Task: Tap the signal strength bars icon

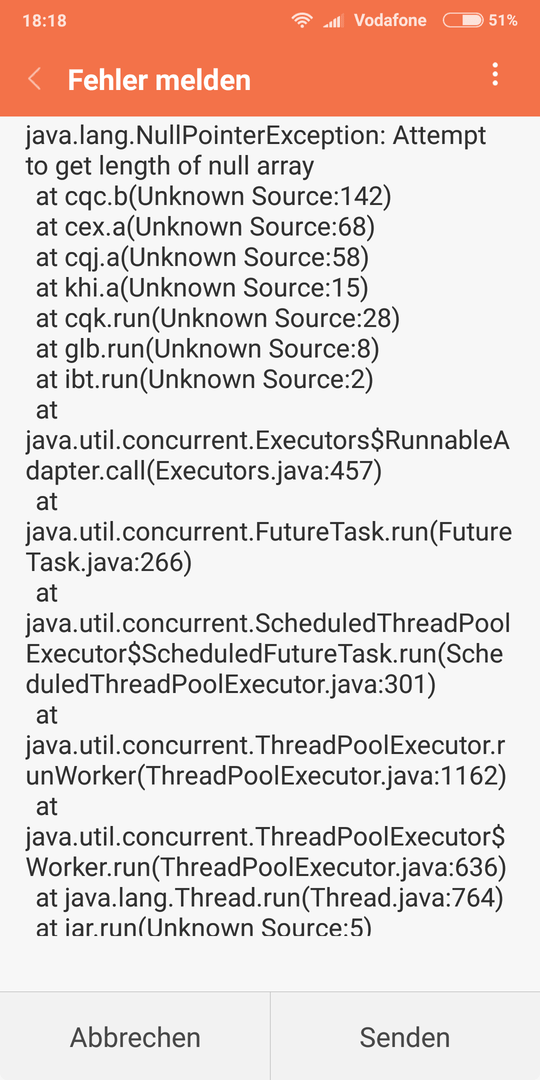Action: coord(333,21)
